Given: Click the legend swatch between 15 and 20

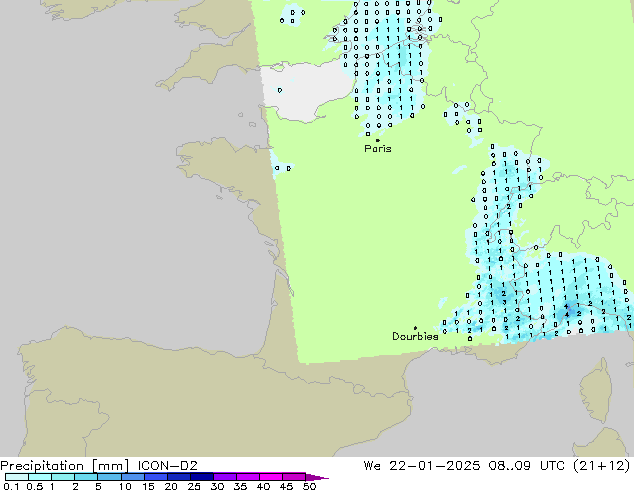Looking at the screenshot, I should click(156, 477).
